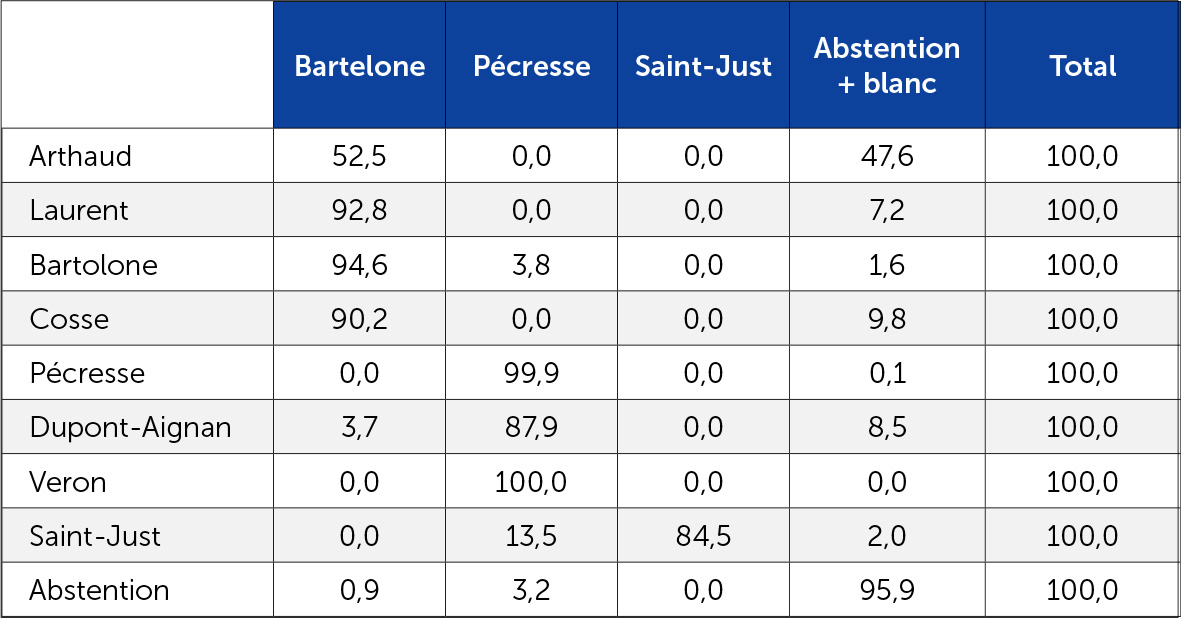Select the Saint-Just column header

(x=703, y=66)
